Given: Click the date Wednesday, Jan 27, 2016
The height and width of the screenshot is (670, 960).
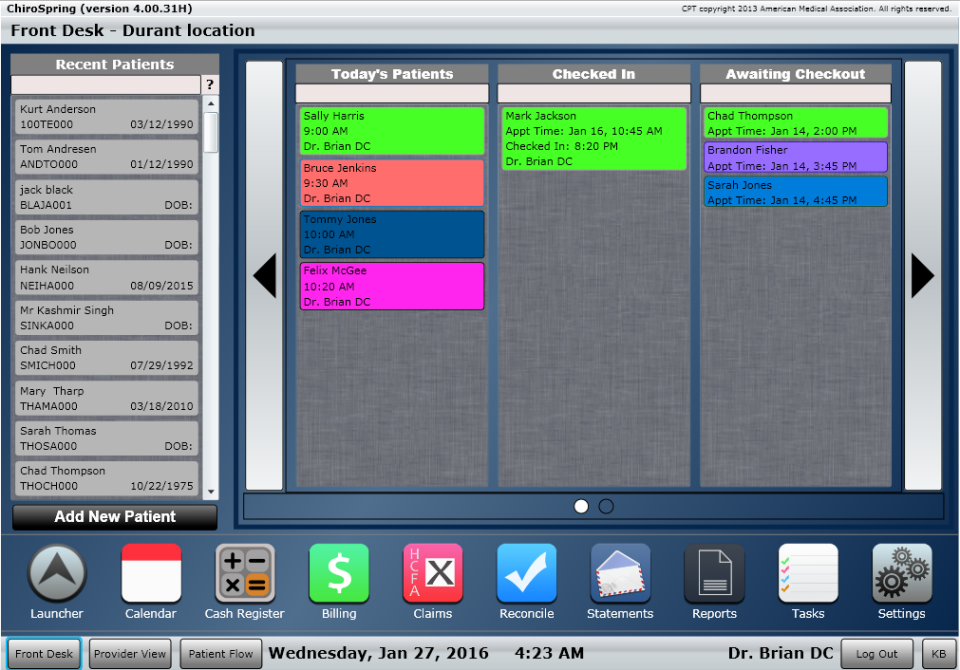Looking at the screenshot, I should [378, 653].
